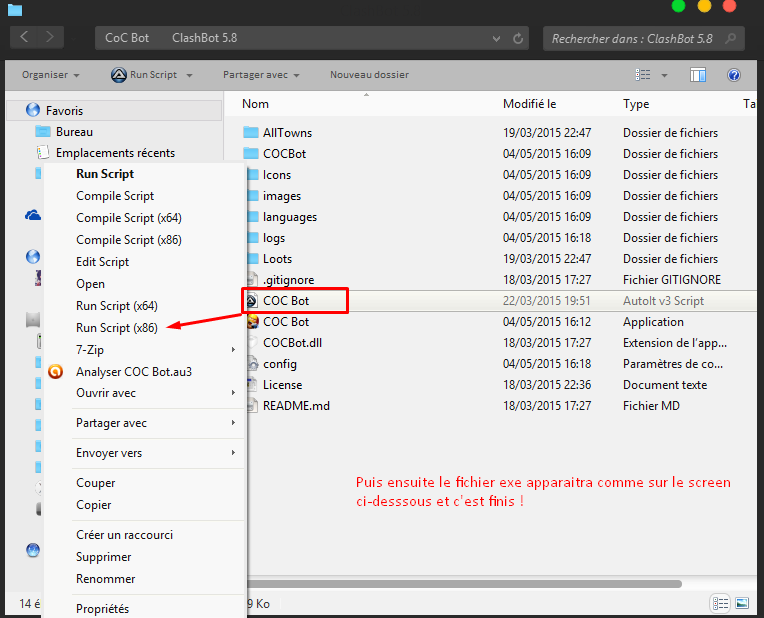Sort files by Modifié le column

(x=530, y=104)
